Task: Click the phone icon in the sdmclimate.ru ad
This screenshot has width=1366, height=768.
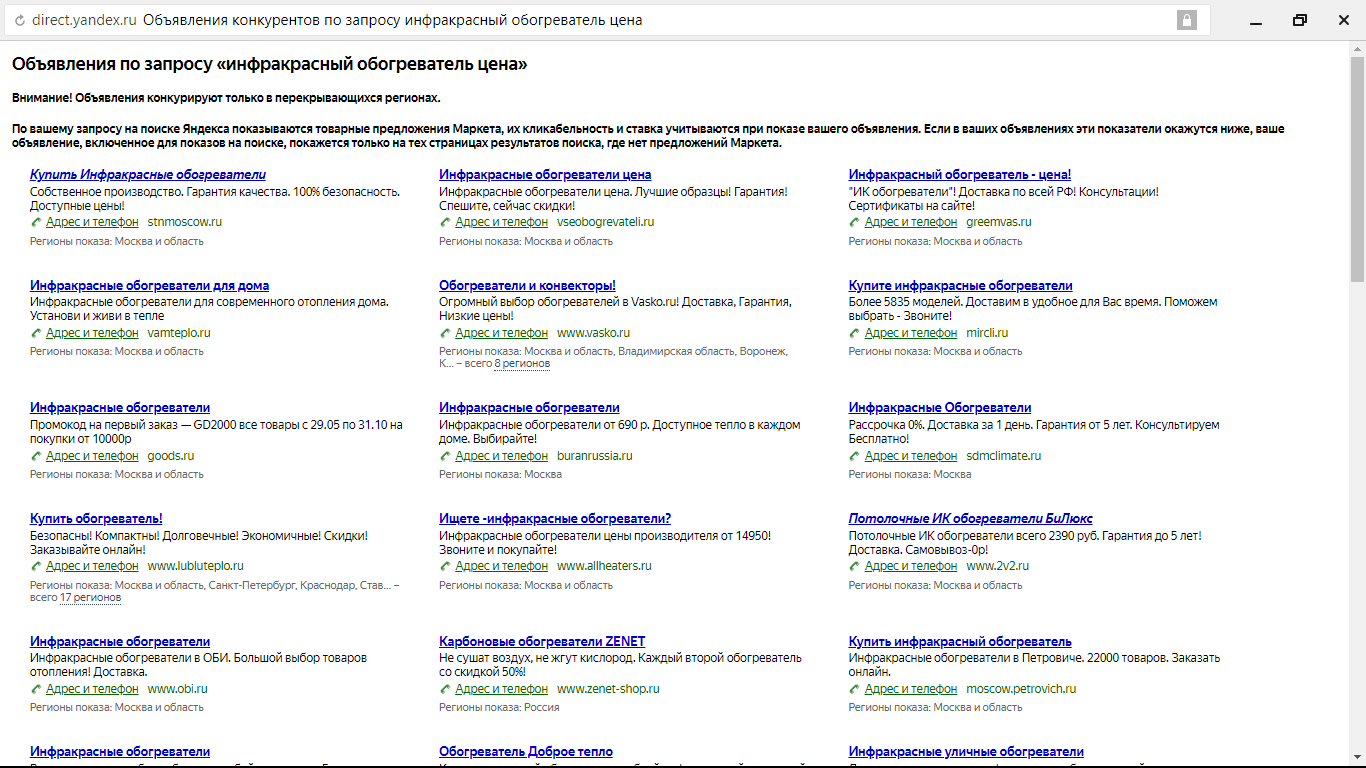Action: [855, 456]
